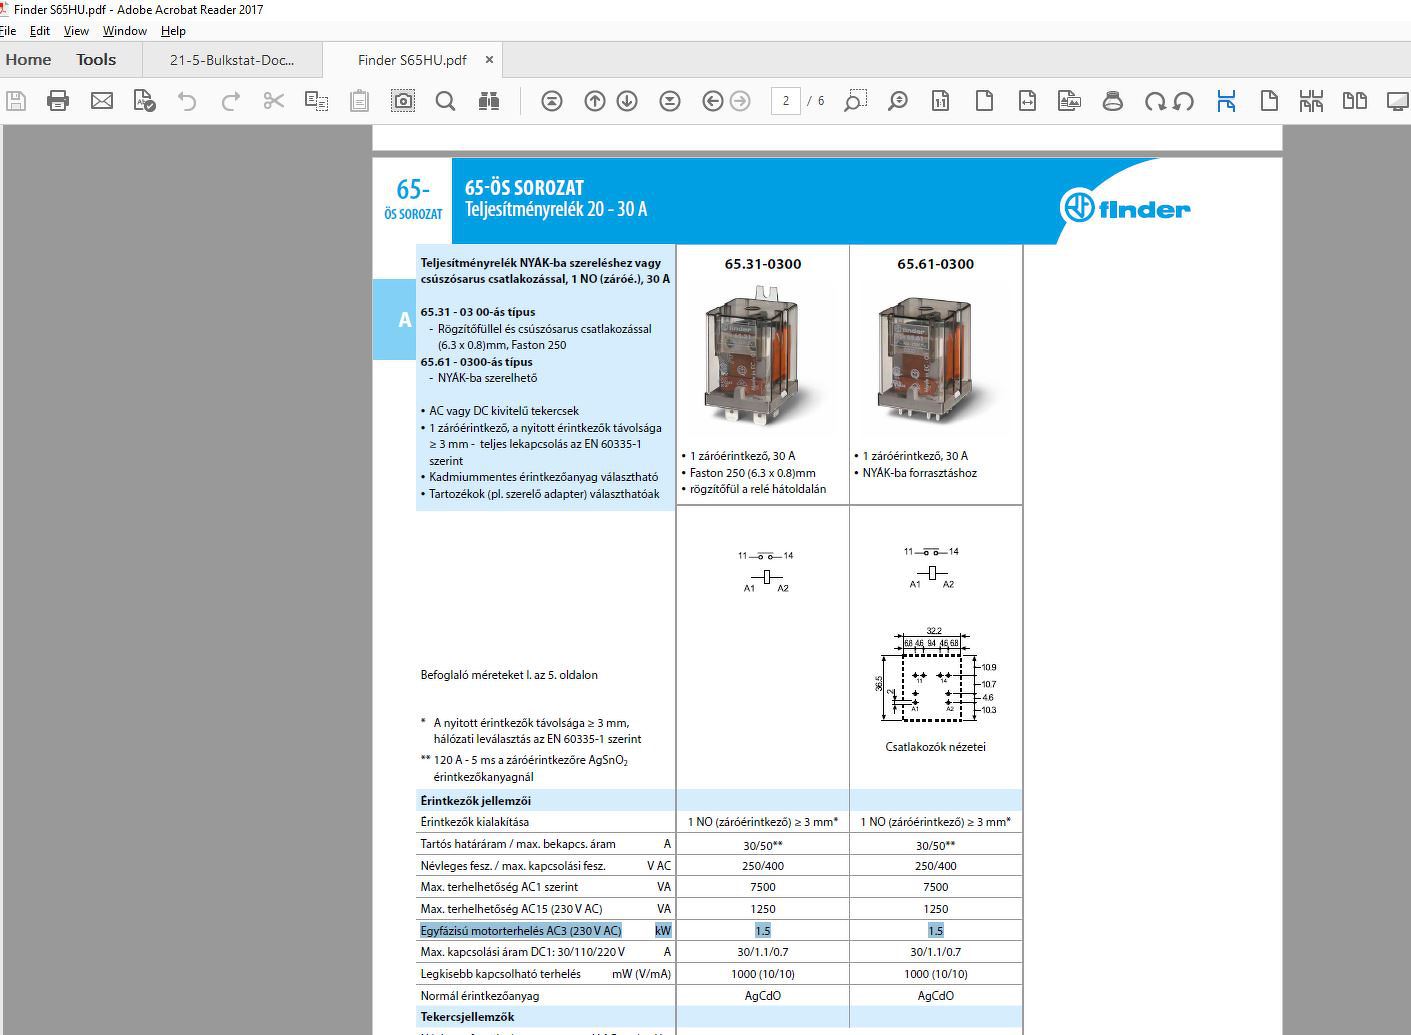Screen dimensions: 1411x1035
Task: Go to the next page arrow
Action: point(627,101)
